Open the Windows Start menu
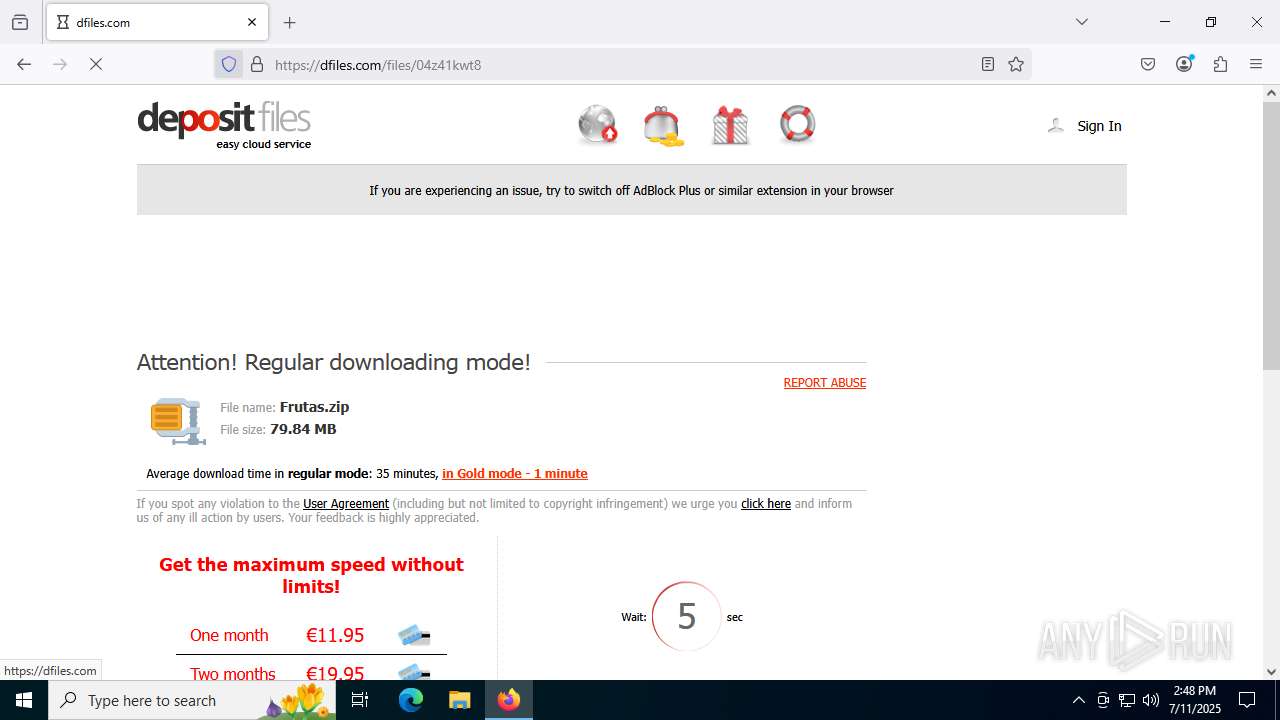Image resolution: width=1280 pixels, height=720 pixels. 24,700
